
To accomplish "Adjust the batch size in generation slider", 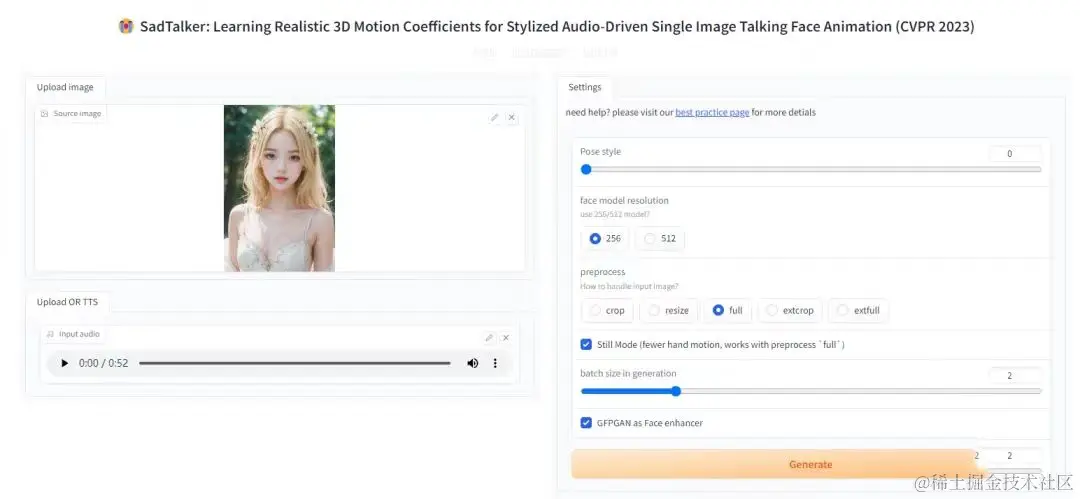I will (811, 391).
